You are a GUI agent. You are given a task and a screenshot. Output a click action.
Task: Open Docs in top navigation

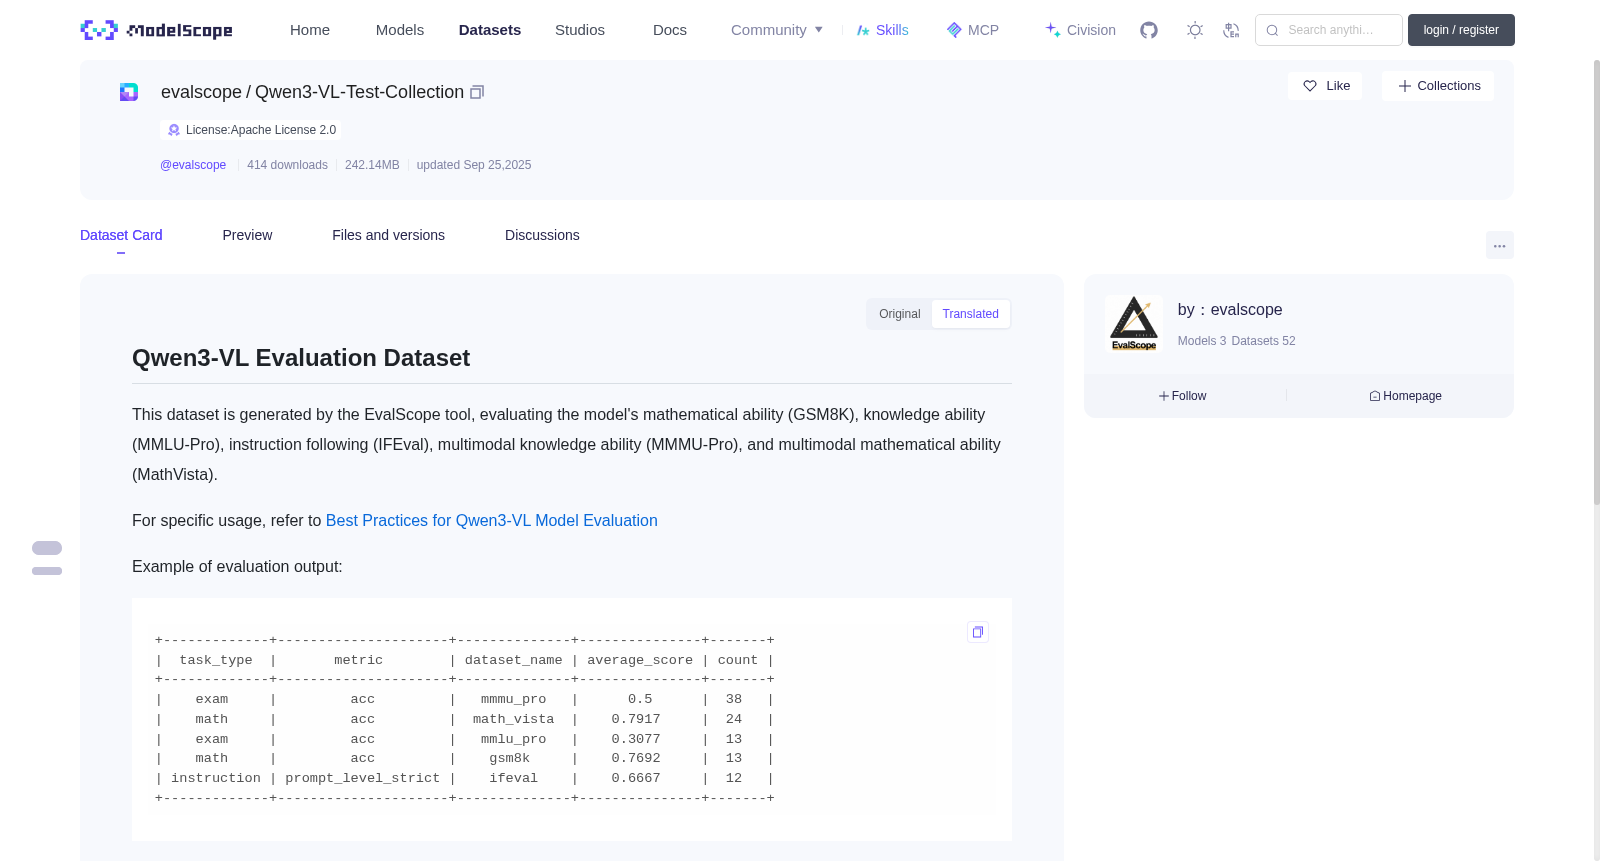point(670,30)
